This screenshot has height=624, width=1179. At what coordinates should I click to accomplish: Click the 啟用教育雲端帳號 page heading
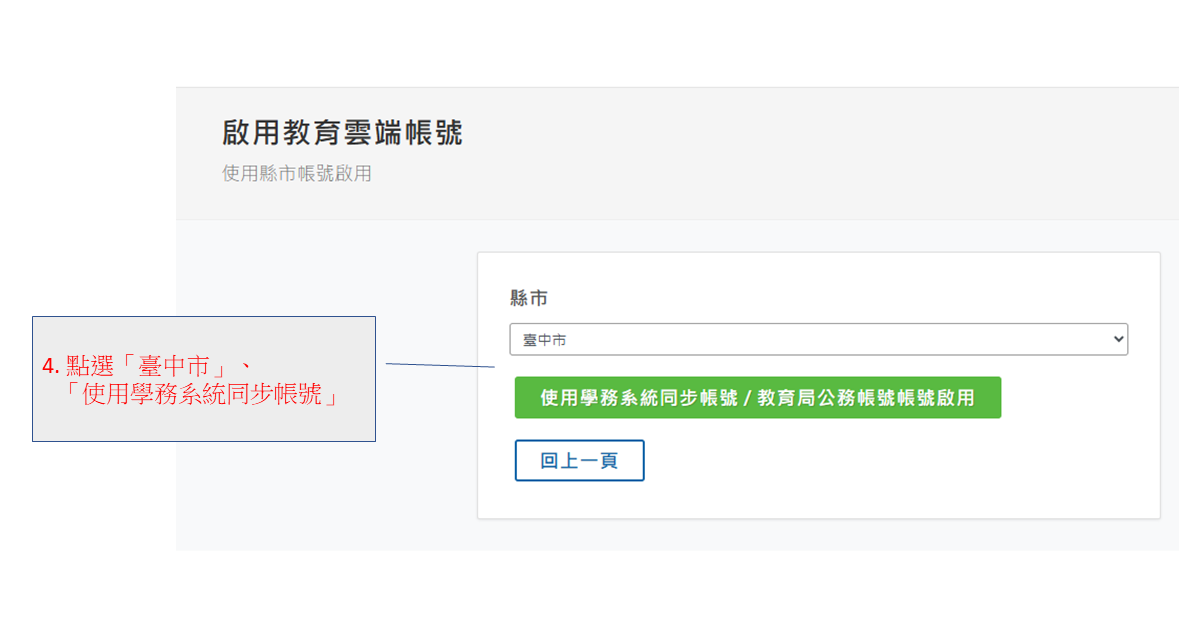(x=342, y=133)
